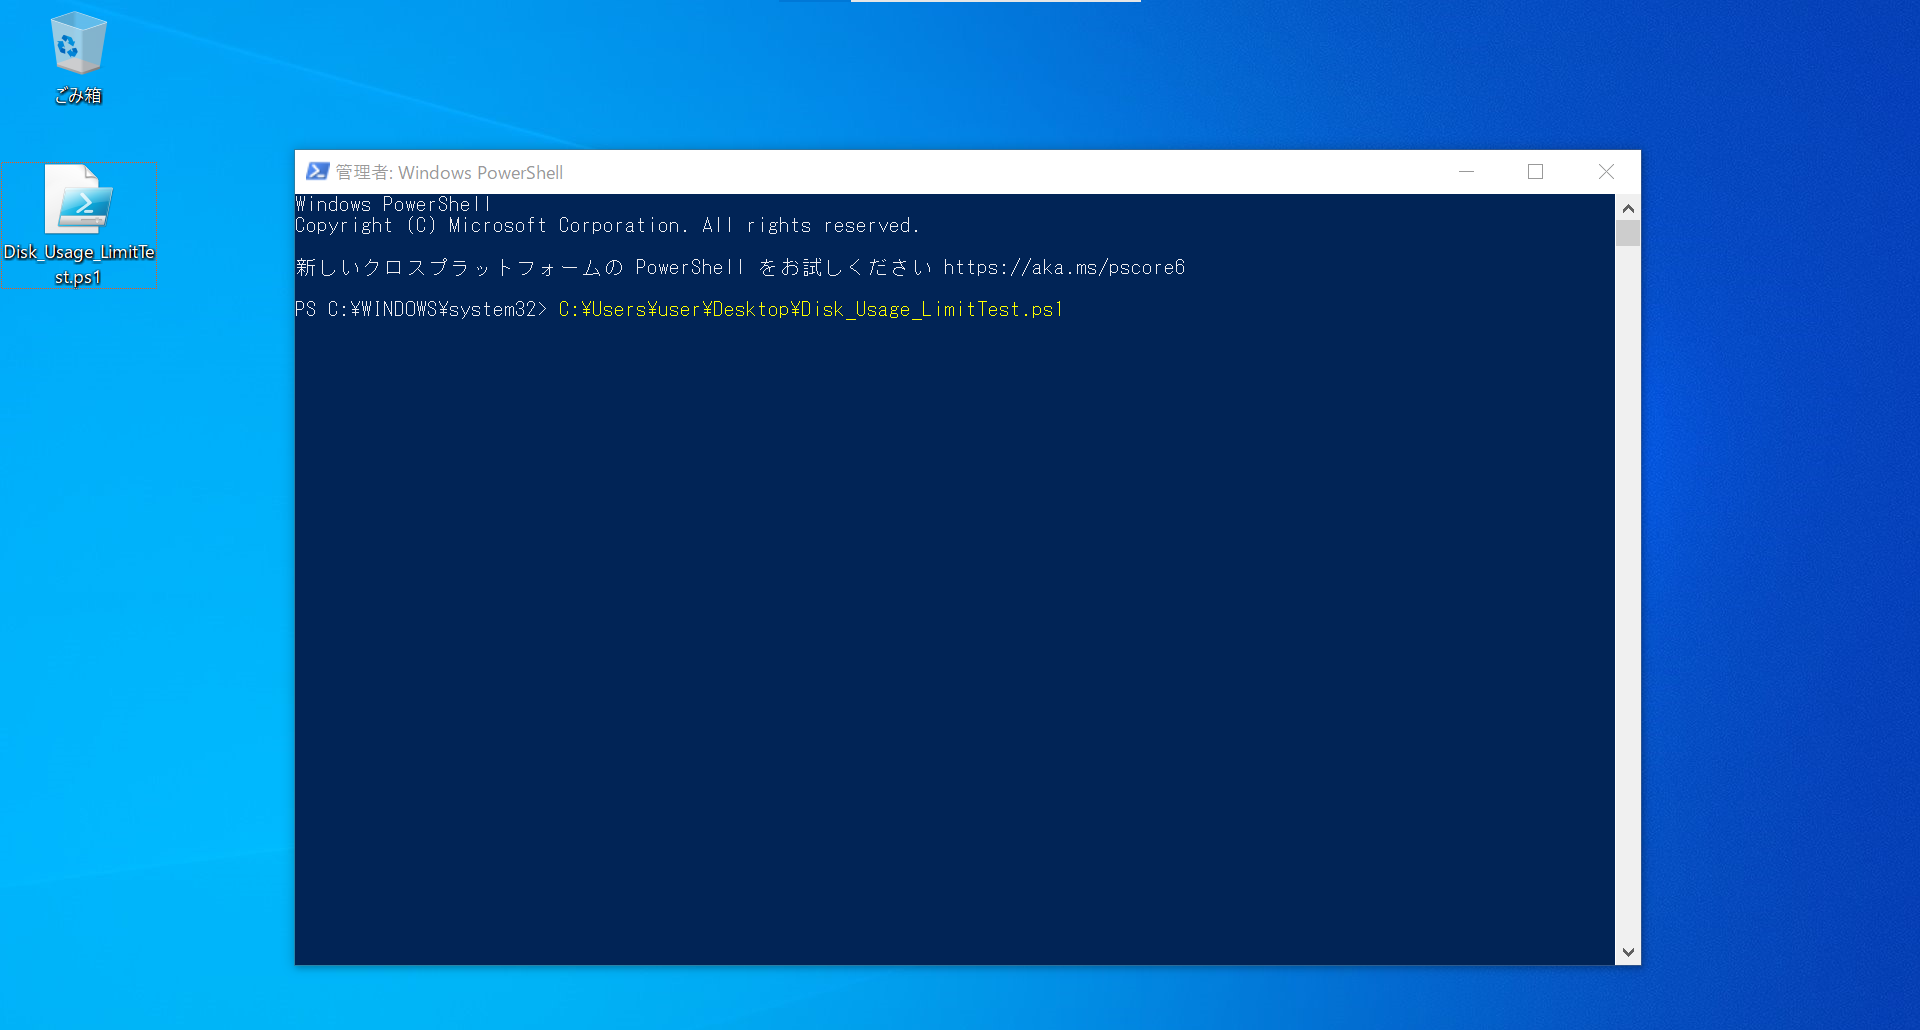Screen dimensions: 1920x1030
Task: Click the scrollbar track below the thumb
Action: pyautogui.click(x=1627, y=600)
